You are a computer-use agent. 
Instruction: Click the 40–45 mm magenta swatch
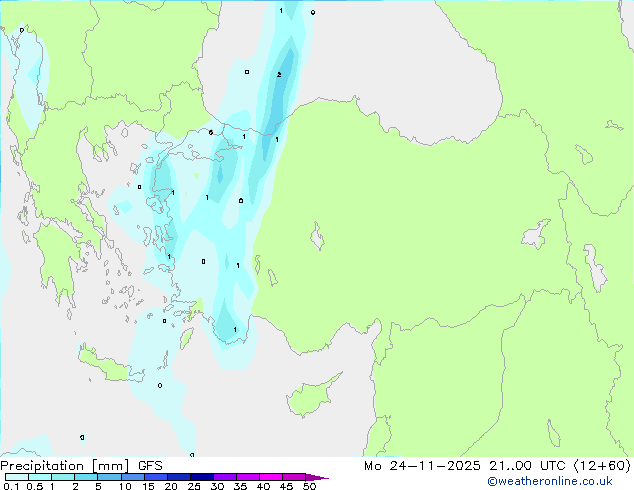tap(271, 477)
